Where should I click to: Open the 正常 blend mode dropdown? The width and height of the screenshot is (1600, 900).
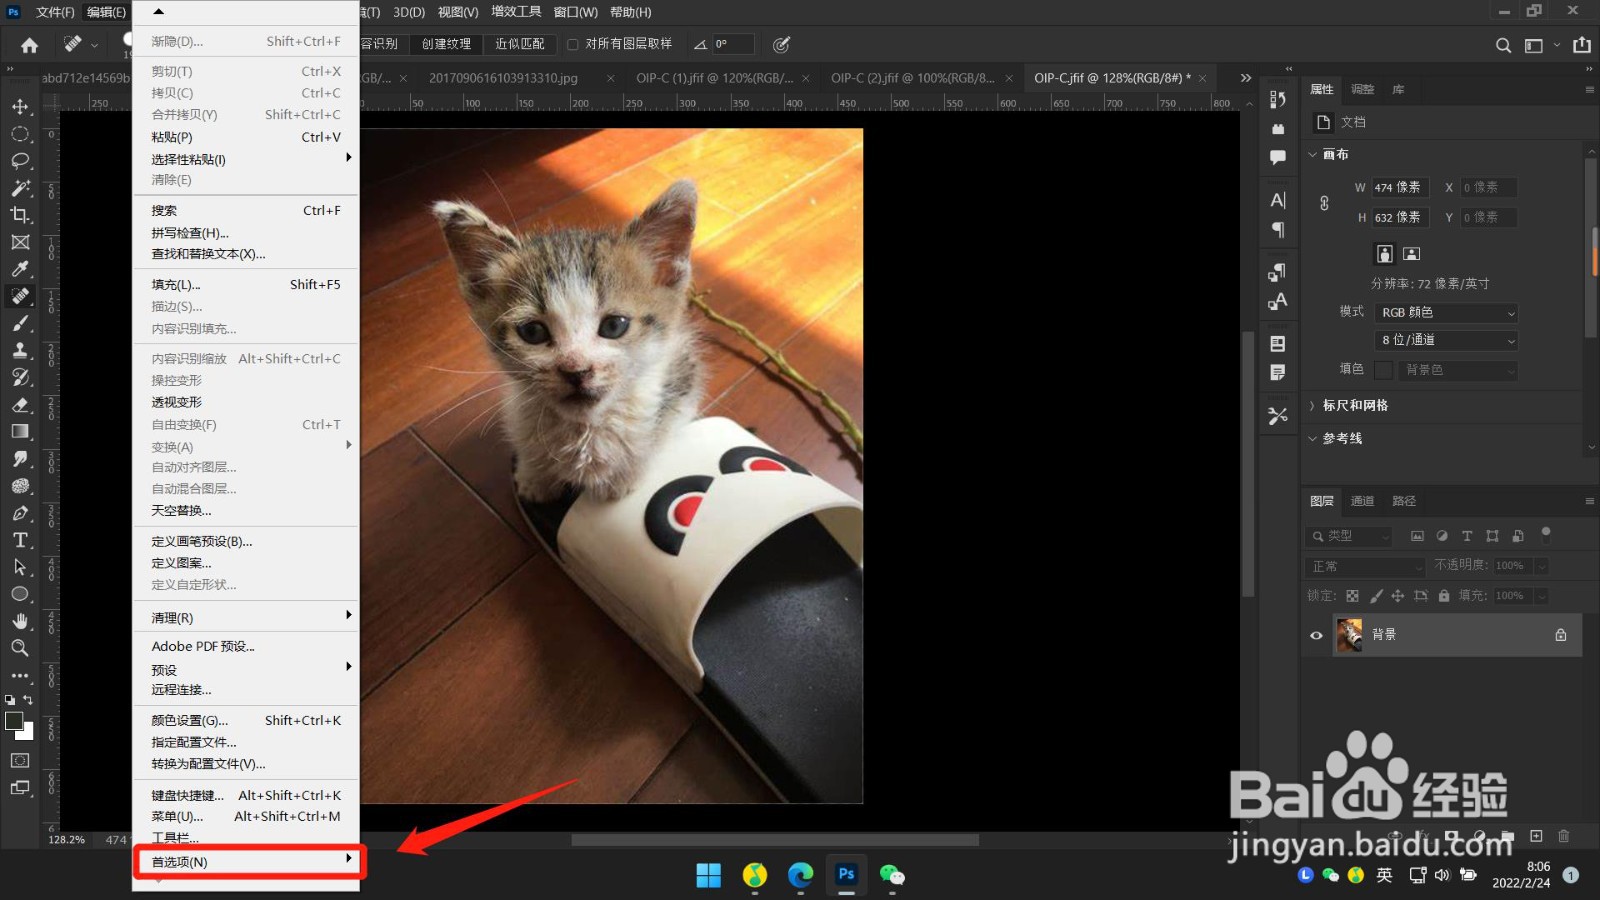(x=1365, y=566)
